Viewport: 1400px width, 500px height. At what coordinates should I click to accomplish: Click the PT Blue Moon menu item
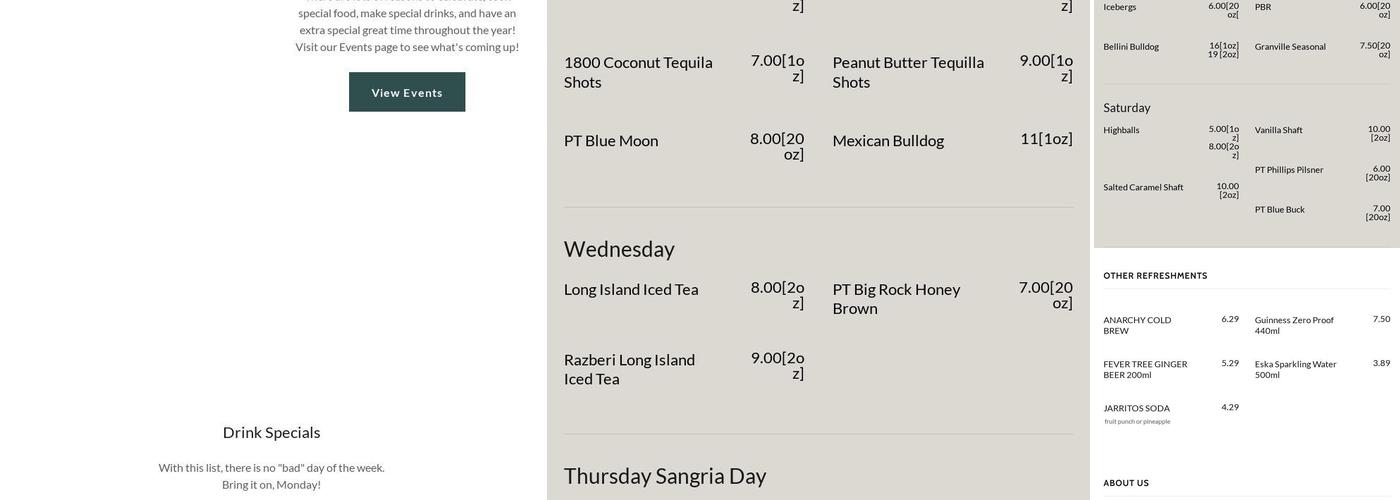click(x=611, y=141)
